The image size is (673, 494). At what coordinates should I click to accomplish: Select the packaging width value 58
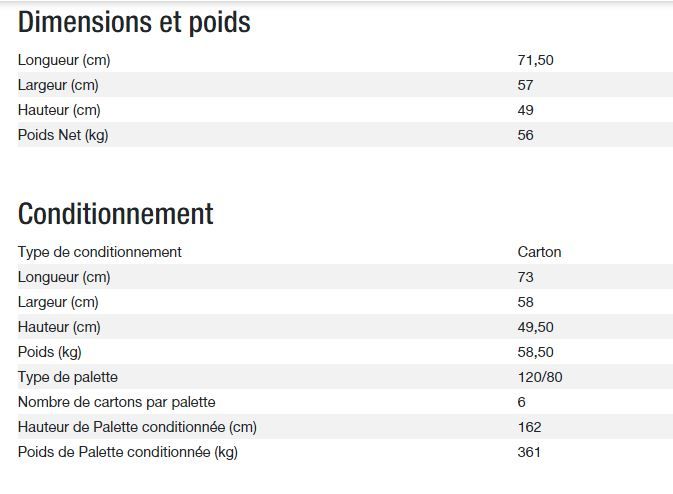pos(526,302)
